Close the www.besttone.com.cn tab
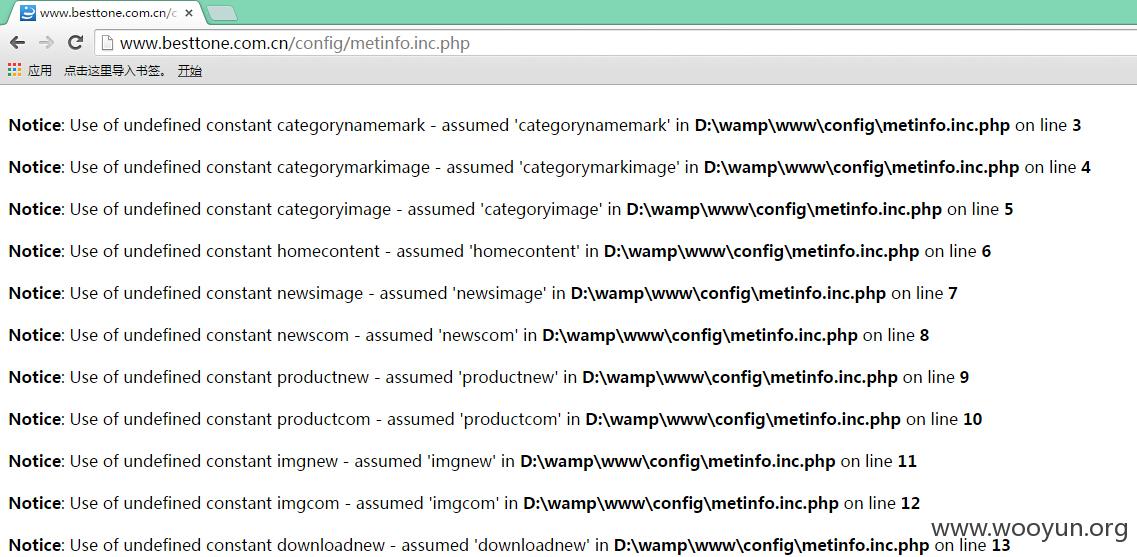 189,13
